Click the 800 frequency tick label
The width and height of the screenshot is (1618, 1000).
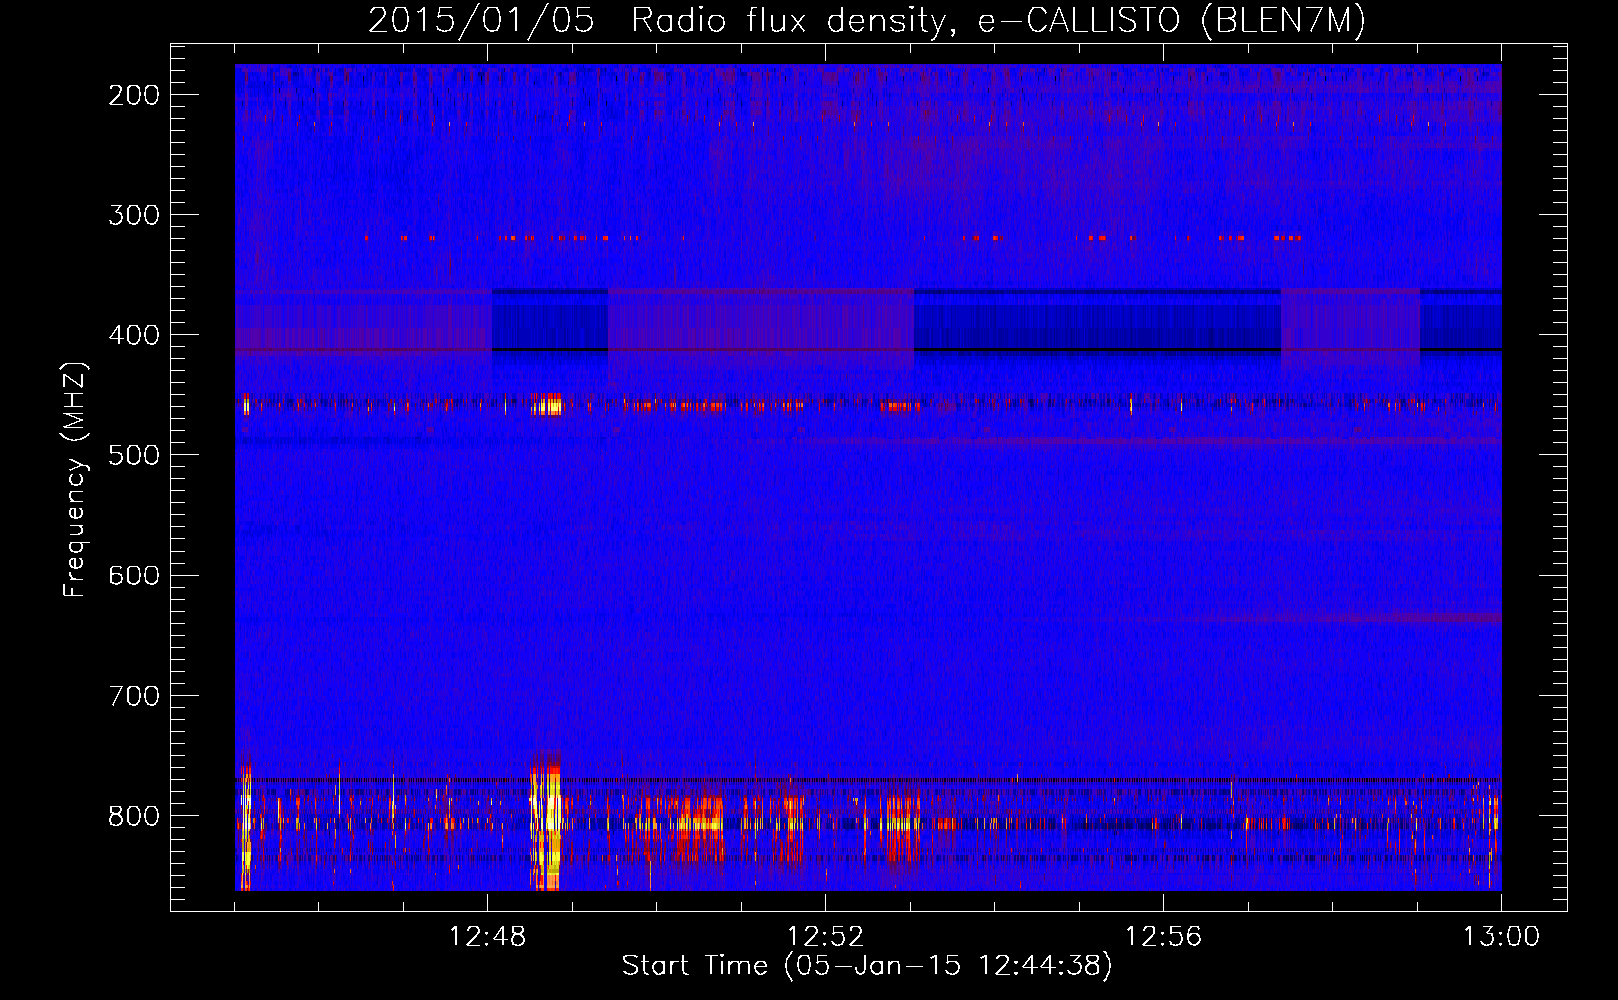134,815
